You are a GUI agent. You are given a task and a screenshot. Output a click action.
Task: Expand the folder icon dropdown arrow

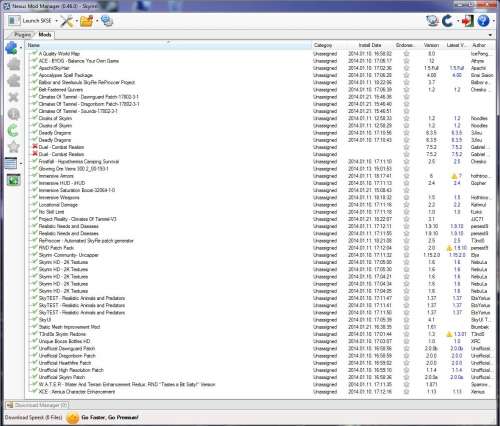[x=97, y=21]
